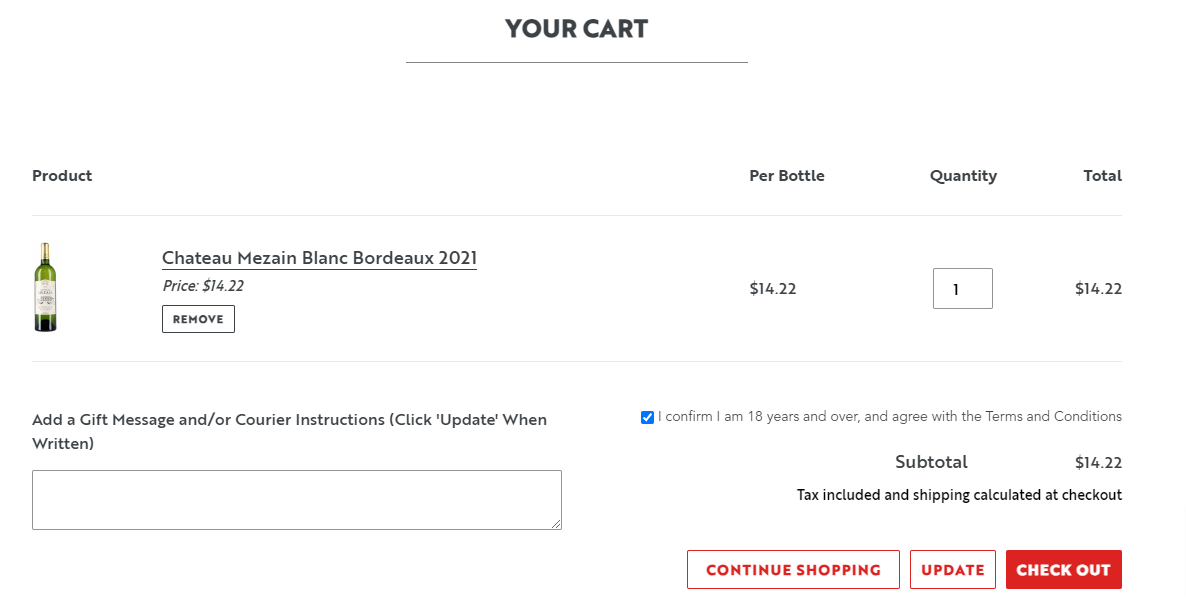Screen dimensions: 1186x613
Task: Click the tax and shipping notice text
Action: (959, 494)
